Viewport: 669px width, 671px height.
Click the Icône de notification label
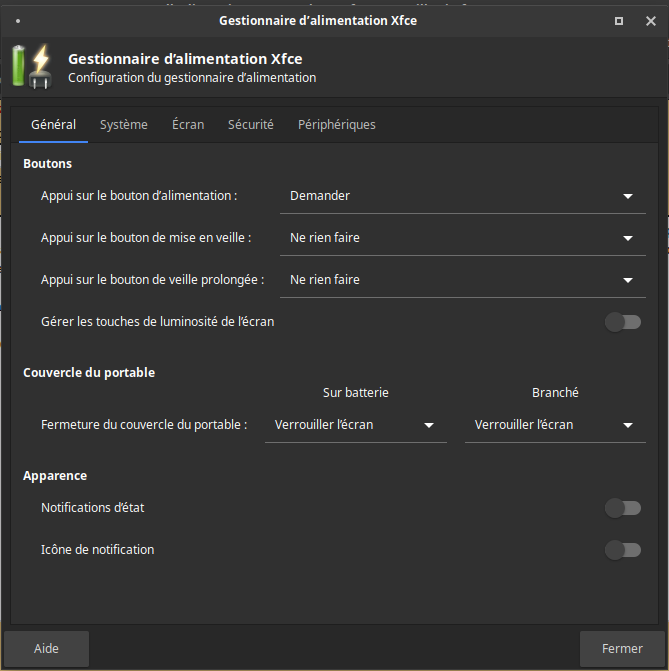(98, 550)
